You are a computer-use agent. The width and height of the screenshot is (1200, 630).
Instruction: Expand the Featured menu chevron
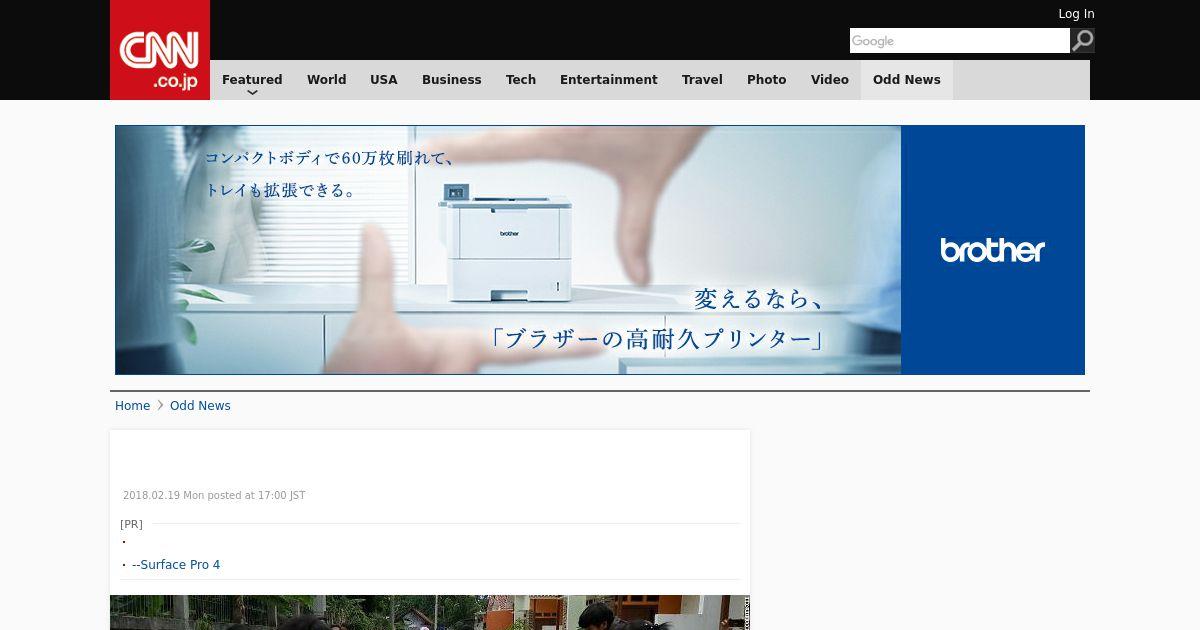[252, 92]
